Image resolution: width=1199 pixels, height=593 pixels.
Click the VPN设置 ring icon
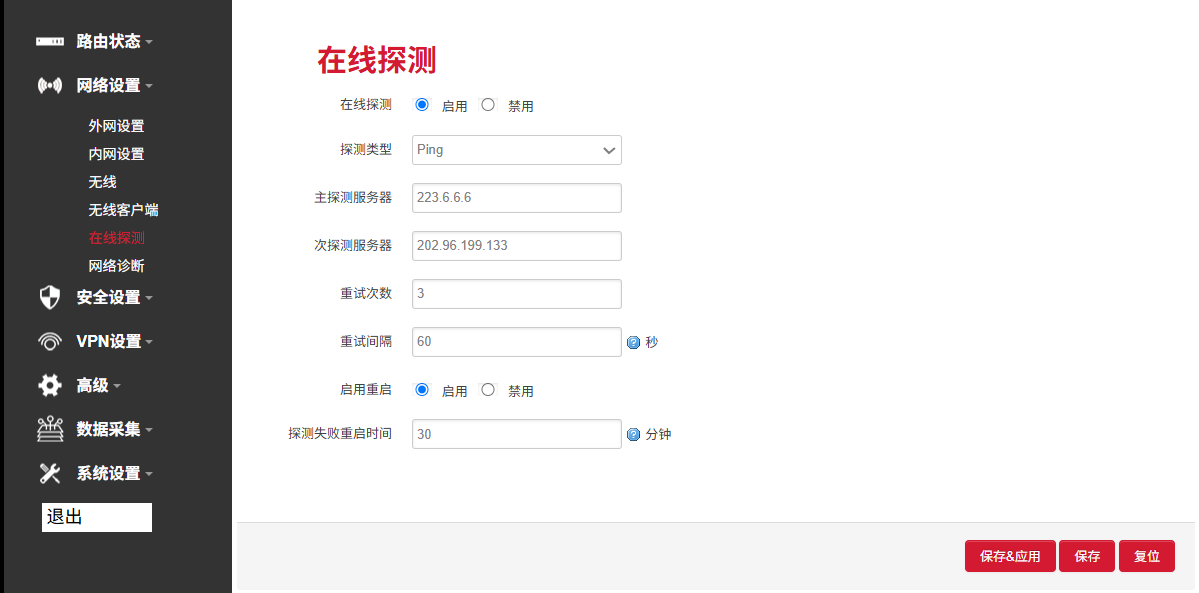[48, 341]
